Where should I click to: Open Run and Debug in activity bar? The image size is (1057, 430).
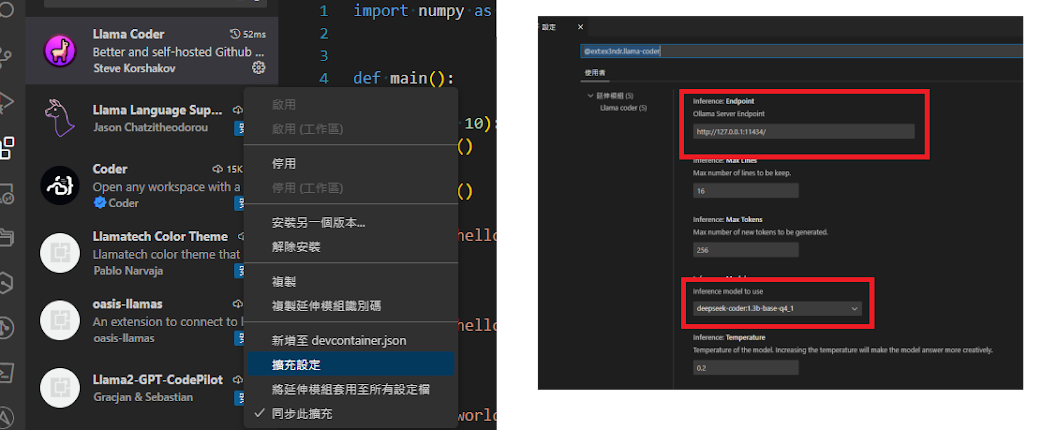7,102
